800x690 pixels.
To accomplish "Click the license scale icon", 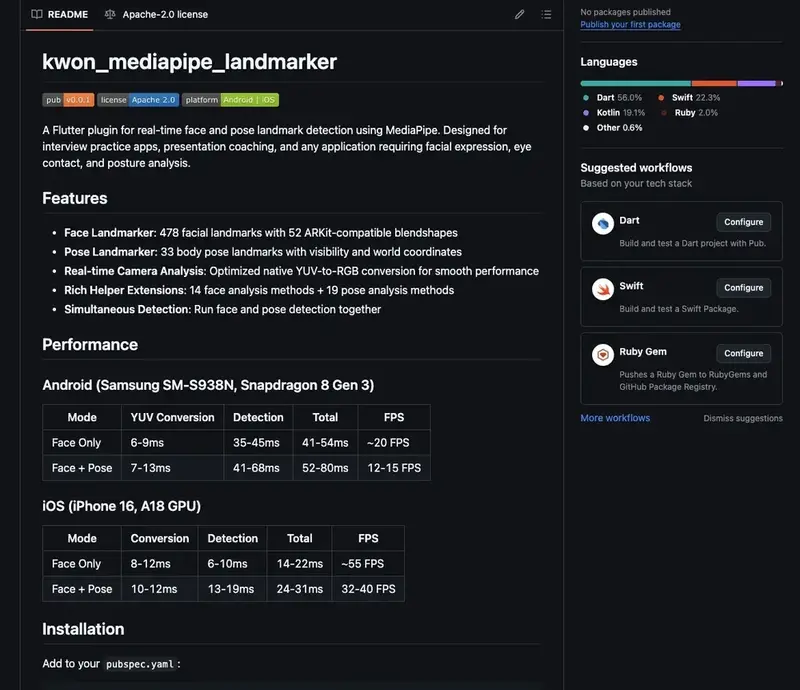I will [110, 14].
